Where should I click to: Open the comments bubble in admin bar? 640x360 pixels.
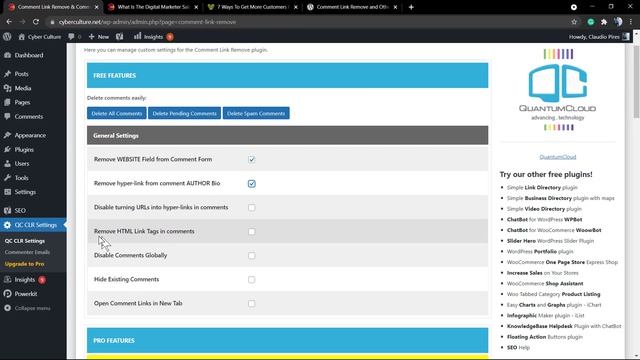pyautogui.click(x=71, y=36)
